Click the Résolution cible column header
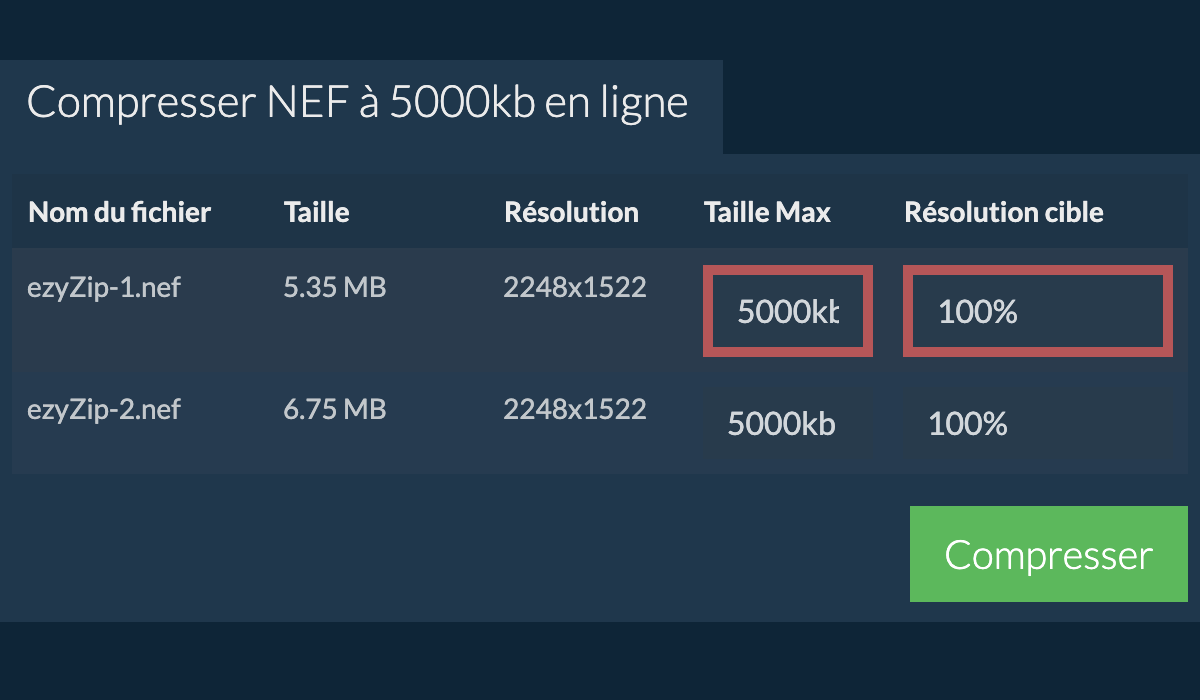The image size is (1200, 700). (x=1004, y=212)
